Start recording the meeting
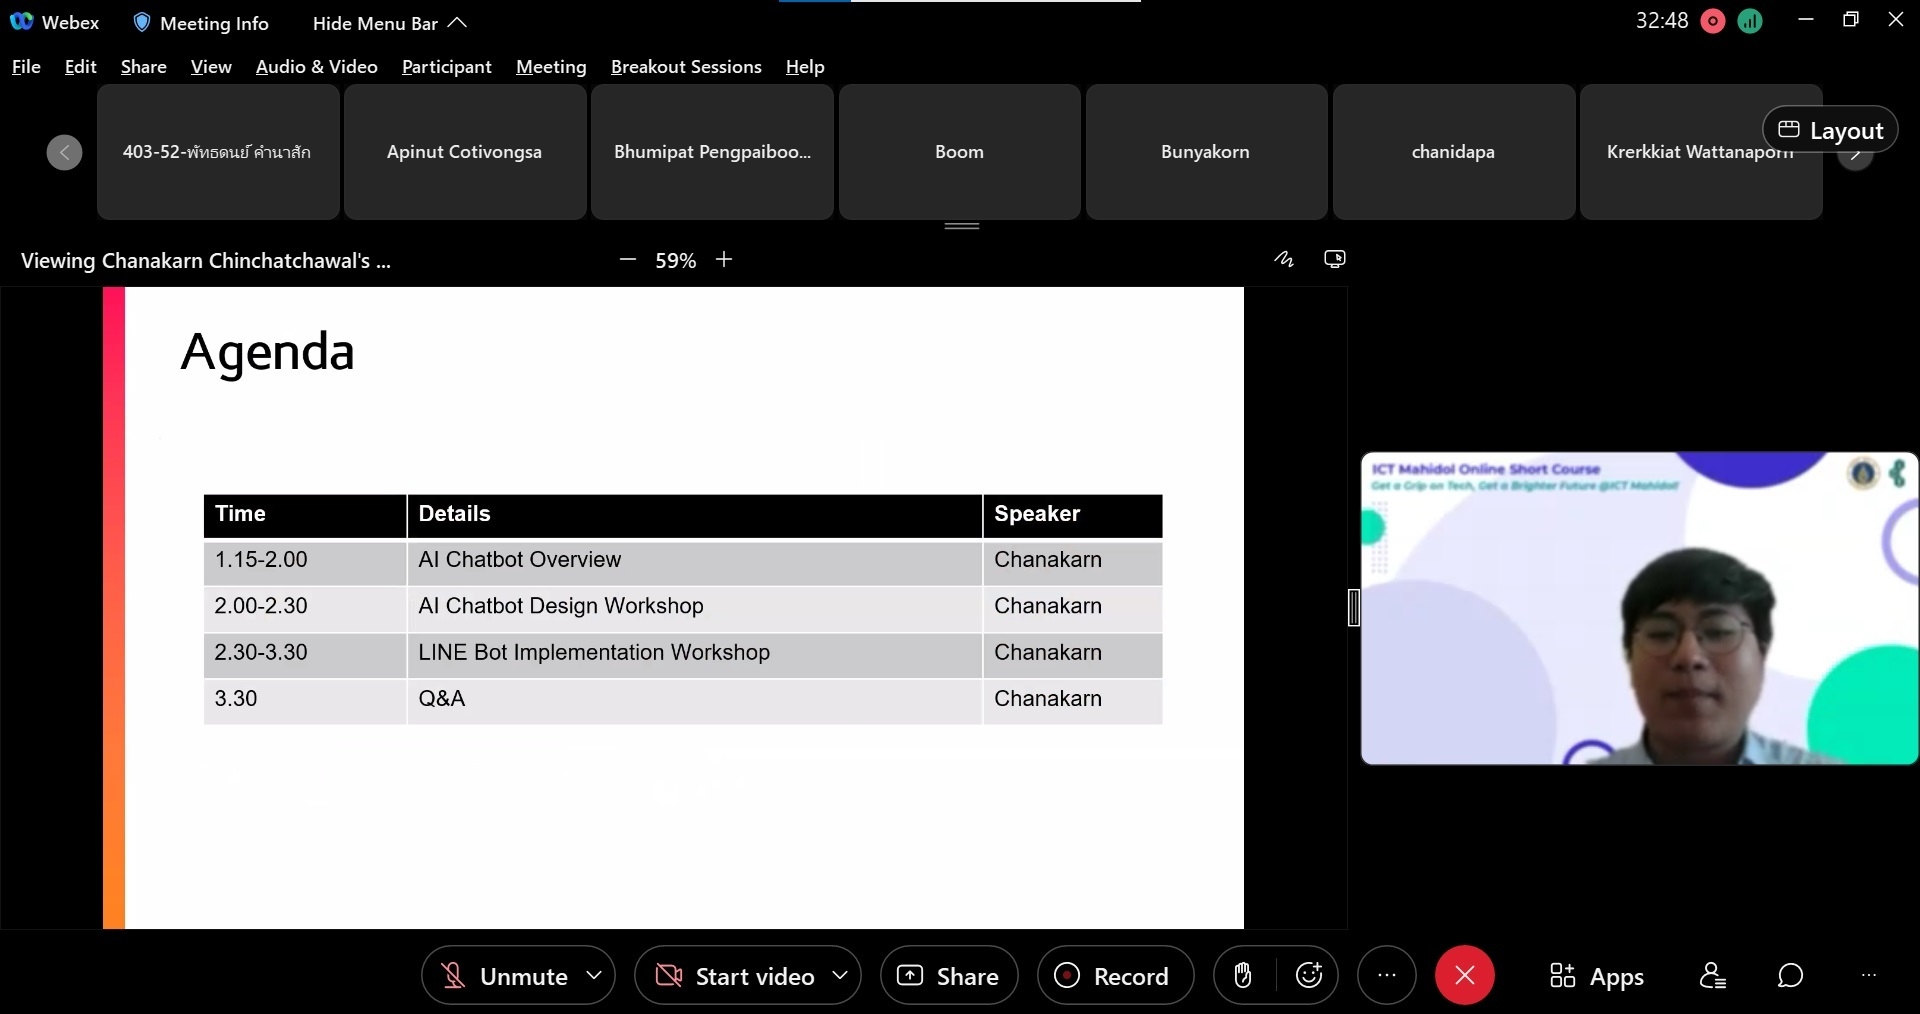Screen dimensions: 1920x1014 tap(1114, 976)
